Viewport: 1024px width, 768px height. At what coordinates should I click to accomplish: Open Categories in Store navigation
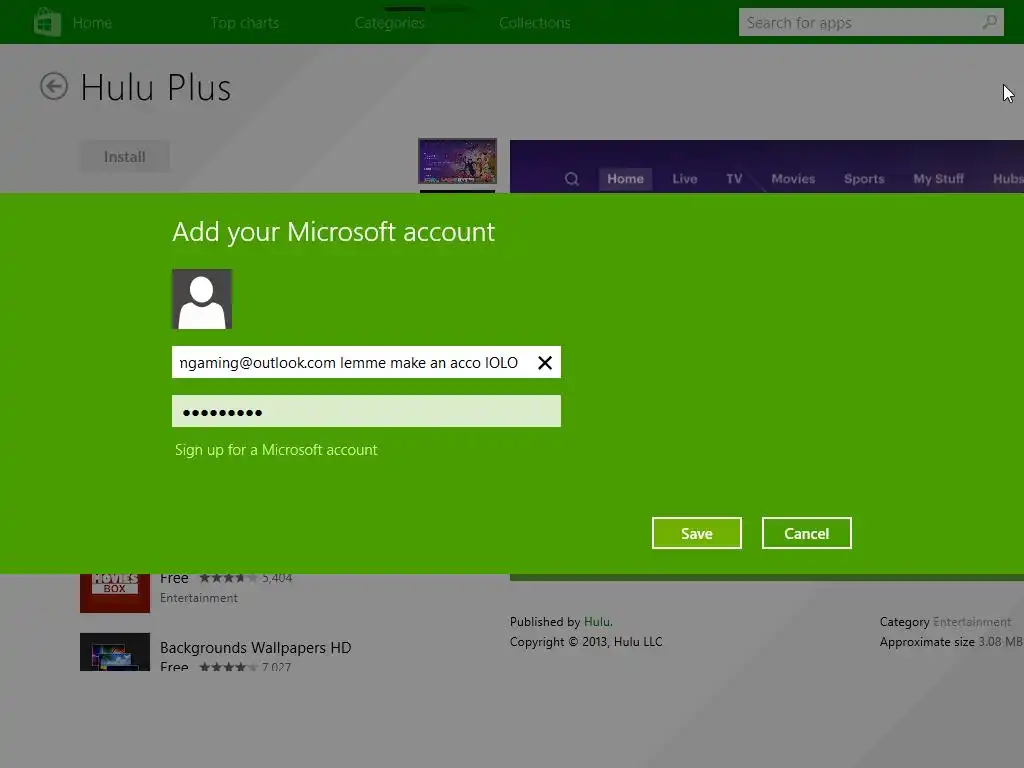tap(390, 23)
